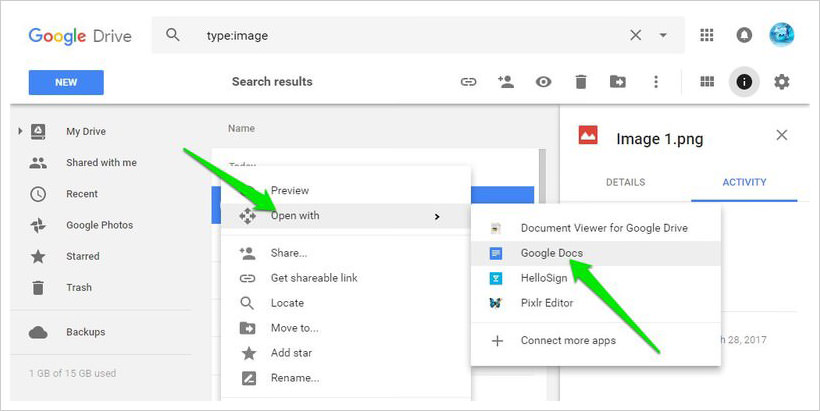Click the blue NEW button
820x411 pixels.
[x=66, y=83]
